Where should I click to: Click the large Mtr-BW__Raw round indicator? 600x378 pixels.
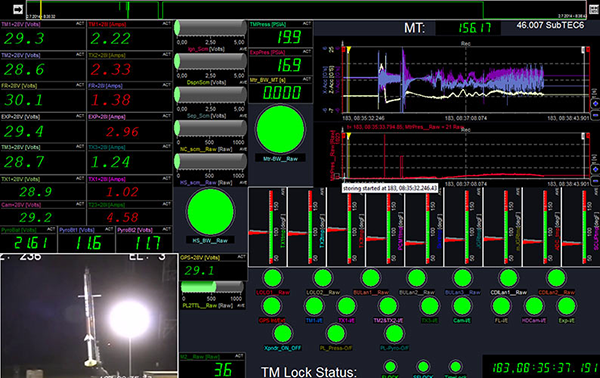[280, 130]
